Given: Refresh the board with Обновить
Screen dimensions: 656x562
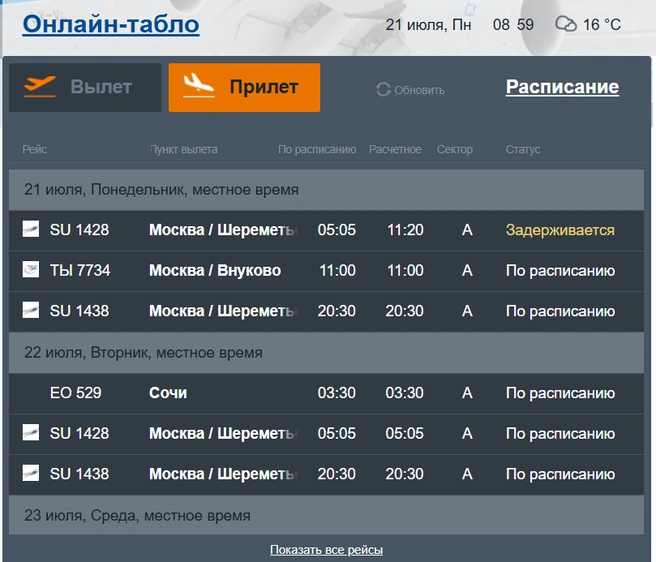Looking at the screenshot, I should 410,90.
